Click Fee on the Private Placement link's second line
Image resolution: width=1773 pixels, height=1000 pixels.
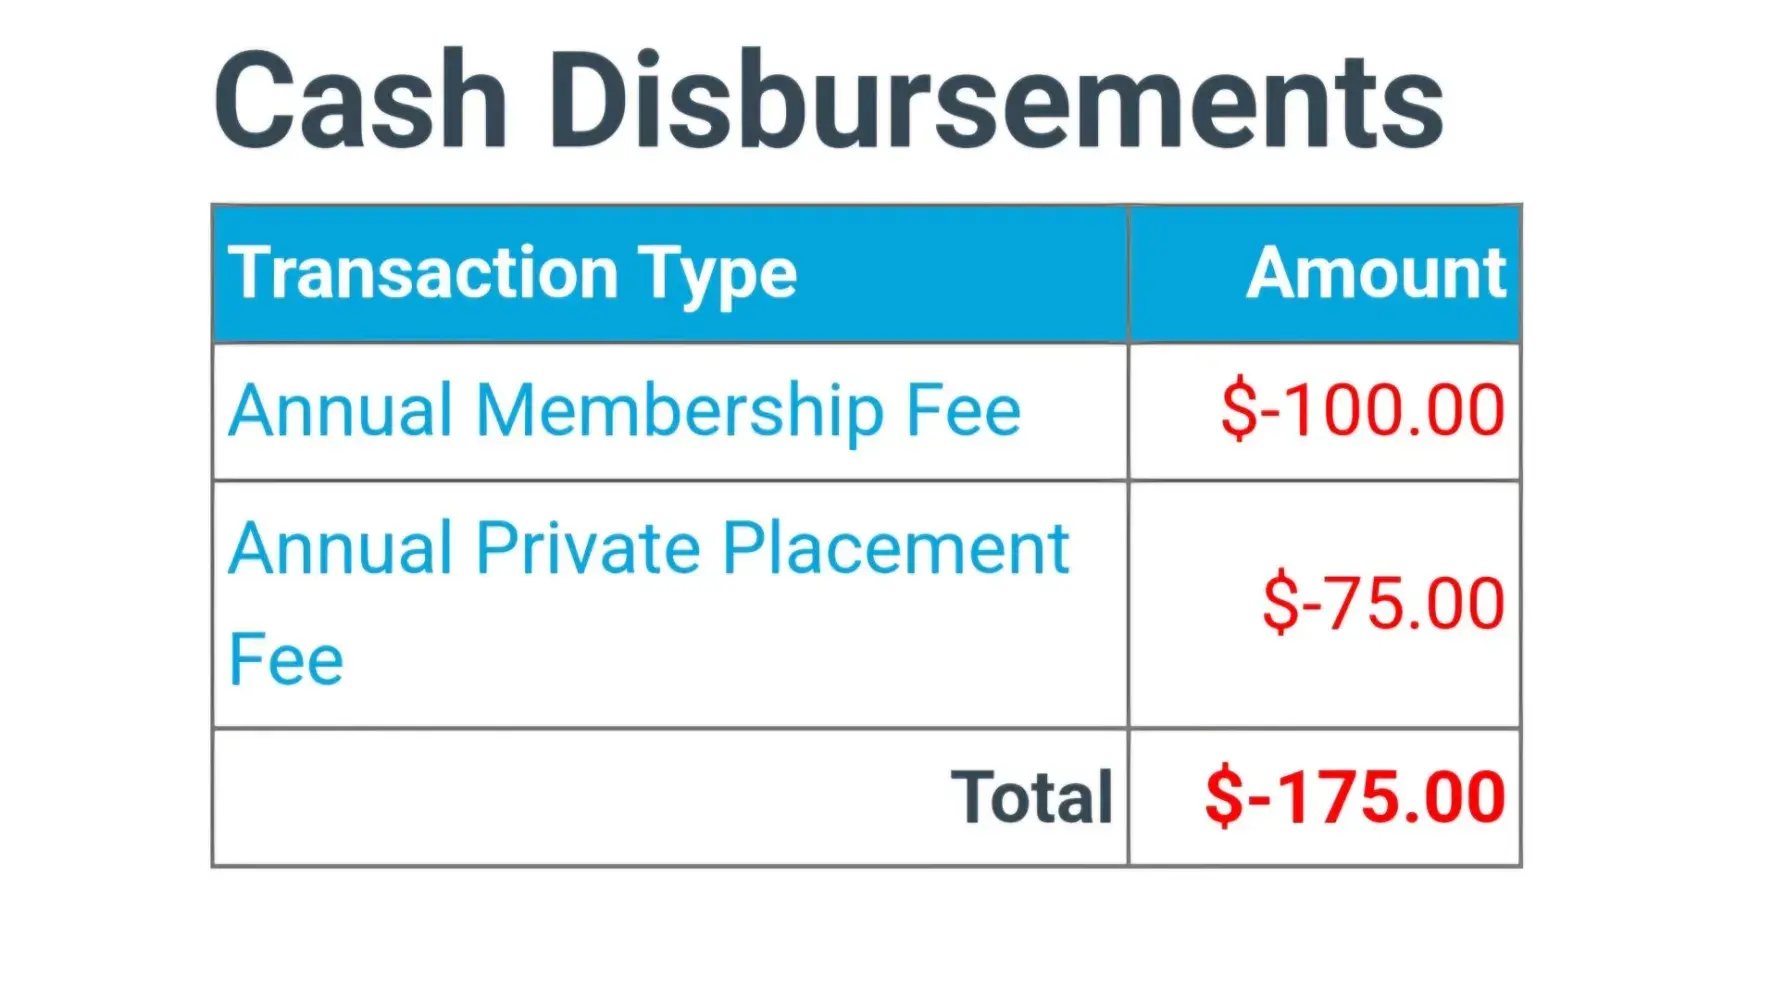[x=286, y=660]
